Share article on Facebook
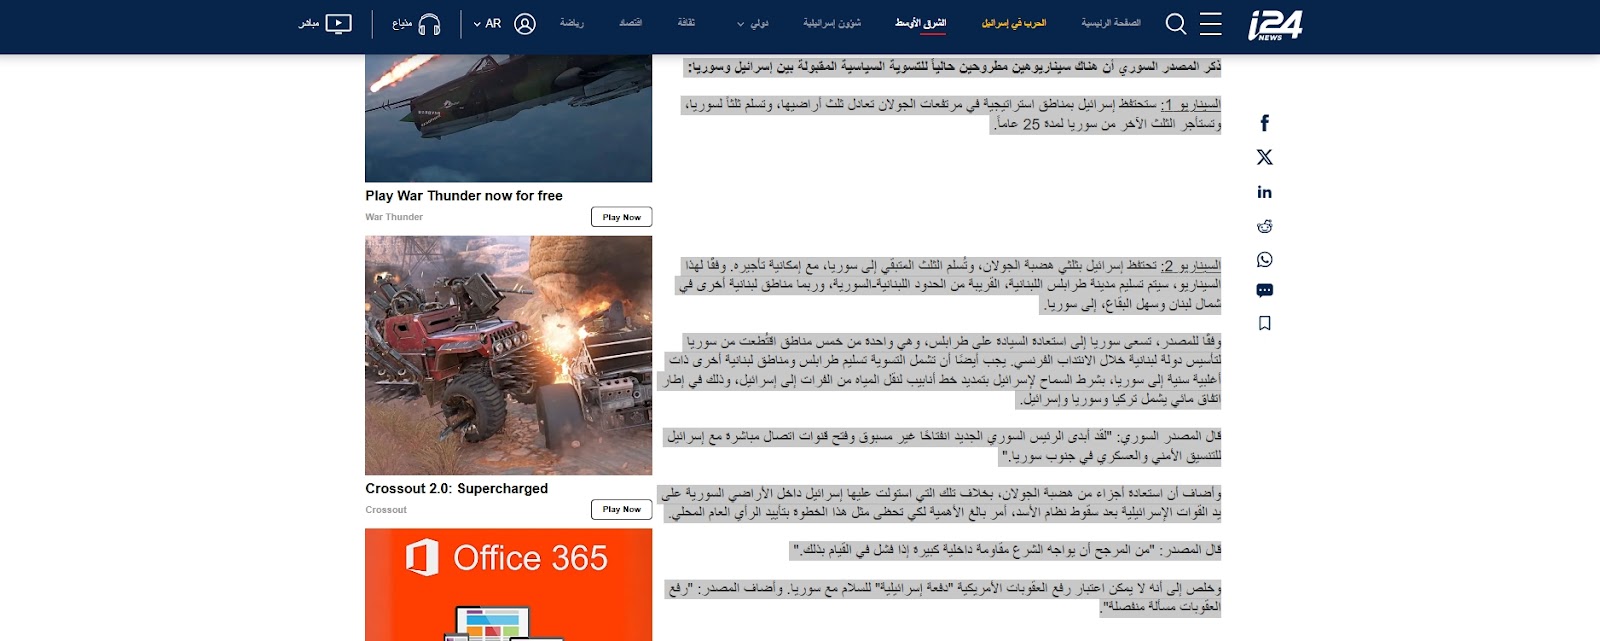 point(1264,123)
